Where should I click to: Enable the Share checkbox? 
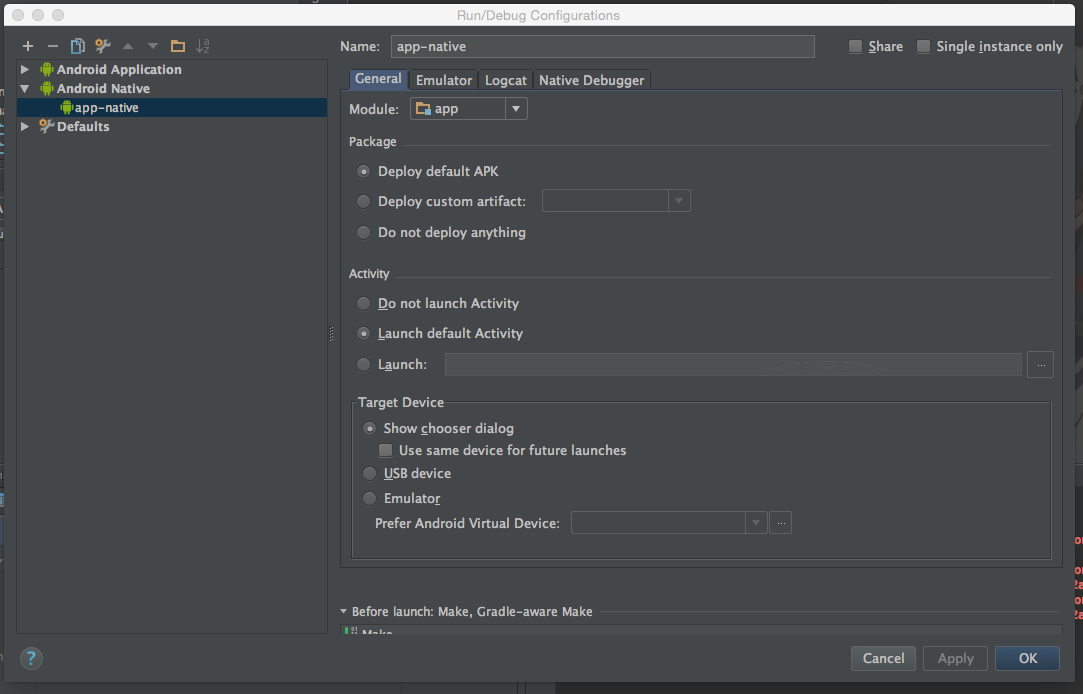[855, 46]
